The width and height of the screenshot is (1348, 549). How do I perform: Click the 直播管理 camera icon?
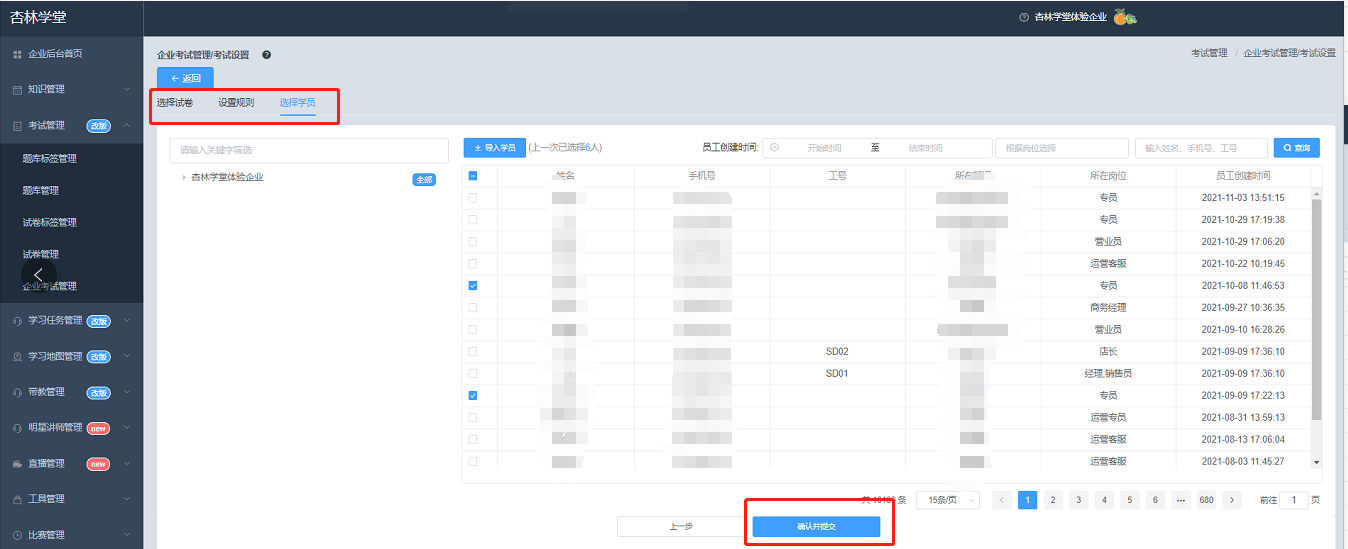point(17,464)
